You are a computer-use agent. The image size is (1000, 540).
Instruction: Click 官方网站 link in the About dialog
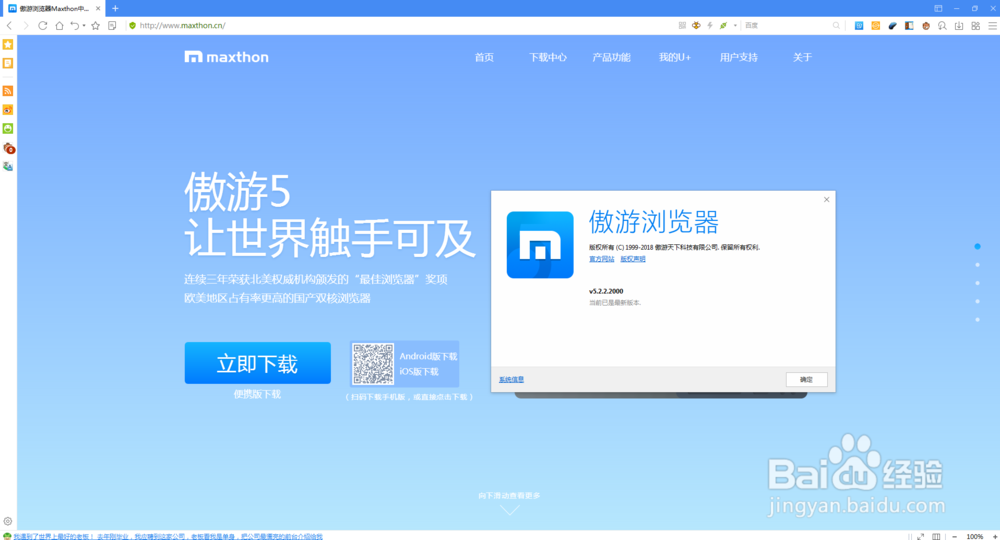pos(601,259)
